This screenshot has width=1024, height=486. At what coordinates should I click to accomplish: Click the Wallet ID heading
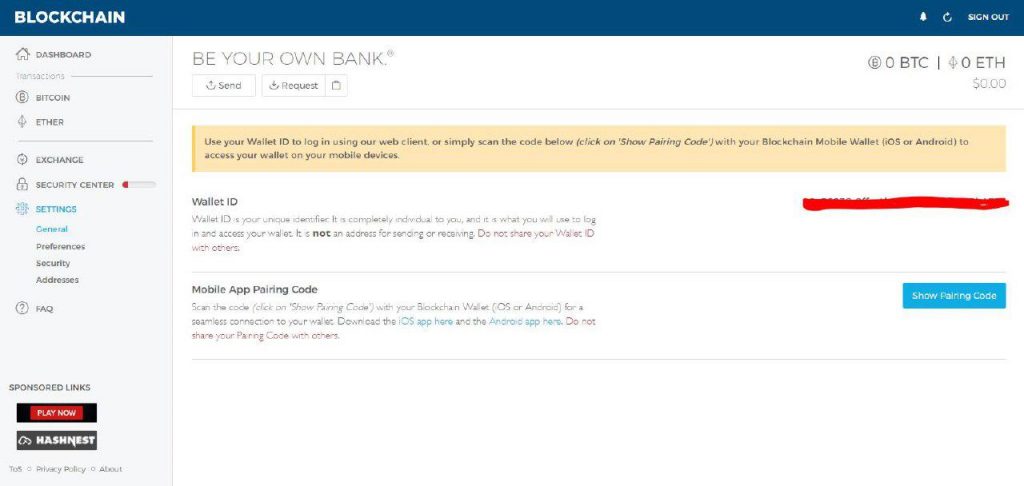tap(215, 202)
